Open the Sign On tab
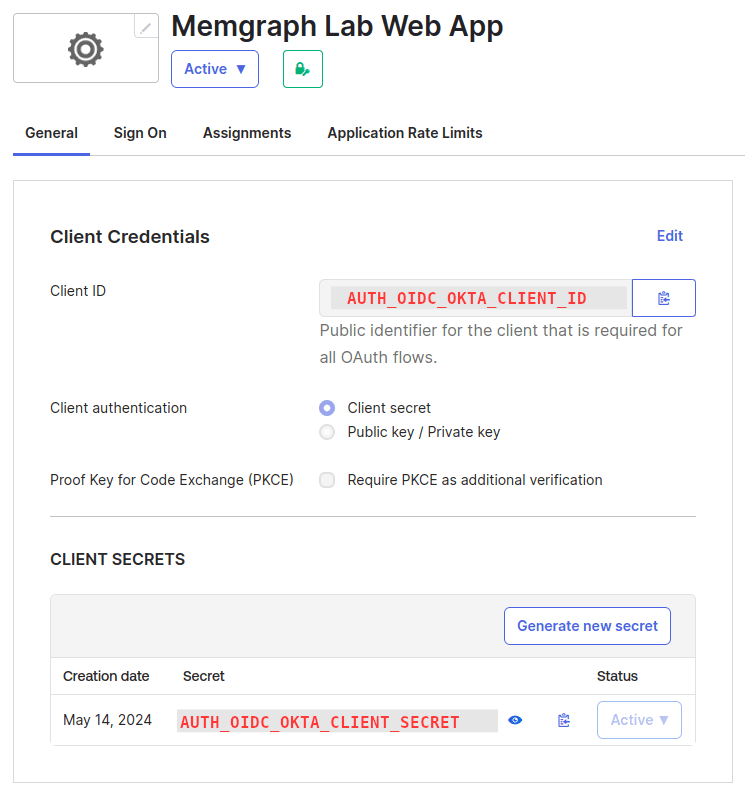This screenshot has height=797, width=745. click(140, 133)
